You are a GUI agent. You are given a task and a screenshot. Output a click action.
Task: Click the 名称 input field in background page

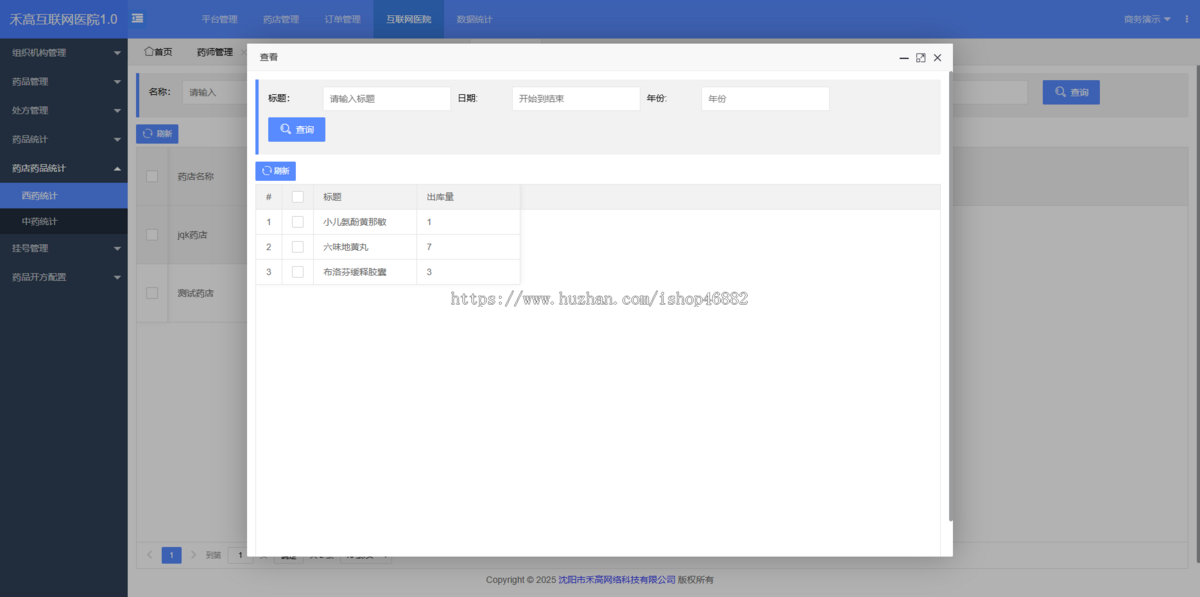pyautogui.click(x=215, y=92)
